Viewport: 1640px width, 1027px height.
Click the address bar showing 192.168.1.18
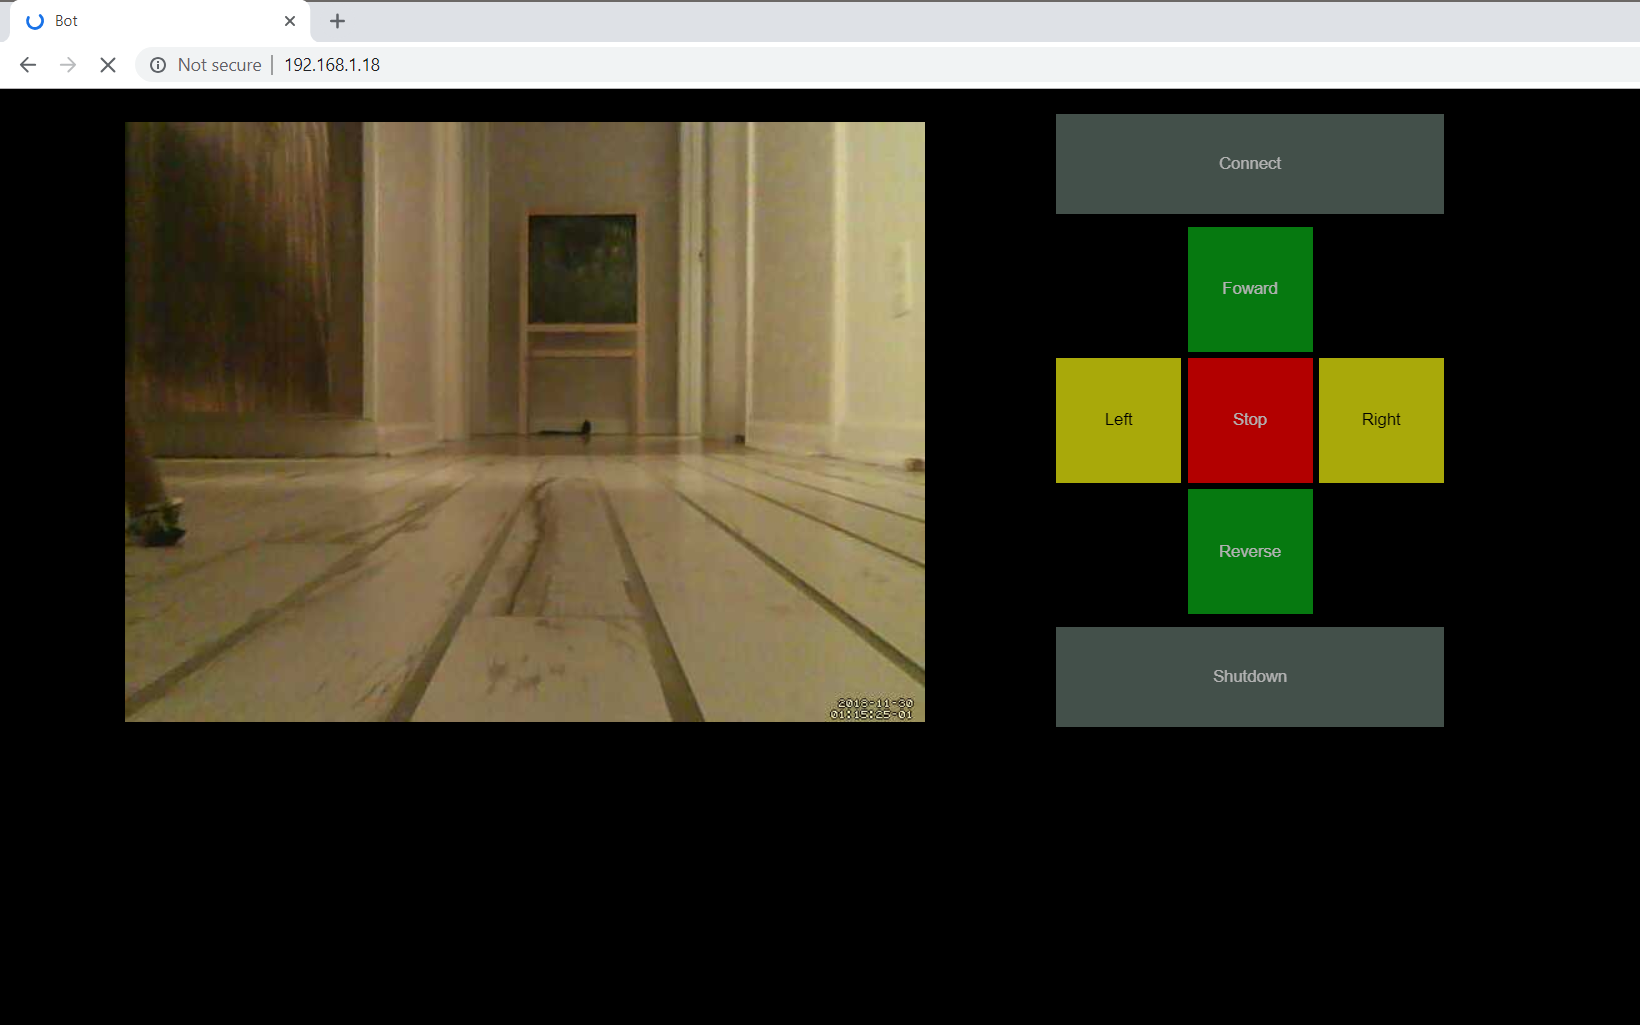tap(331, 64)
